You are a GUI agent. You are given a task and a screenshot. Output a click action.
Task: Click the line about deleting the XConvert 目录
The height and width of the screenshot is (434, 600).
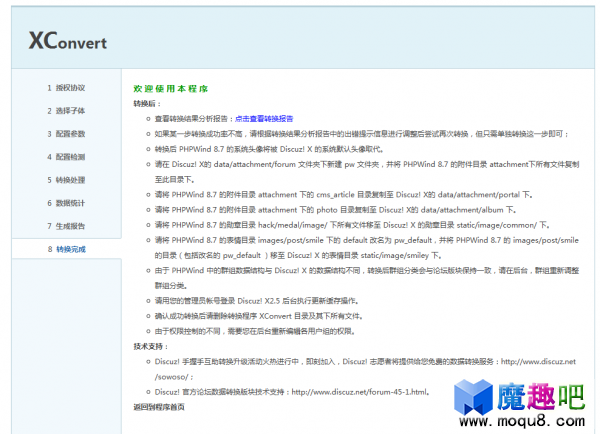tap(259, 316)
